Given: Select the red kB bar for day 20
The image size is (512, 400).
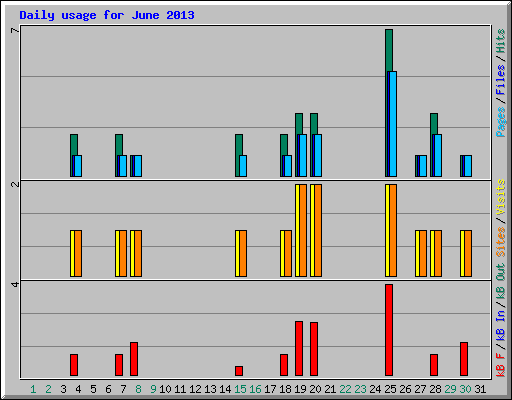Looking at the screenshot, I should tap(314, 349).
